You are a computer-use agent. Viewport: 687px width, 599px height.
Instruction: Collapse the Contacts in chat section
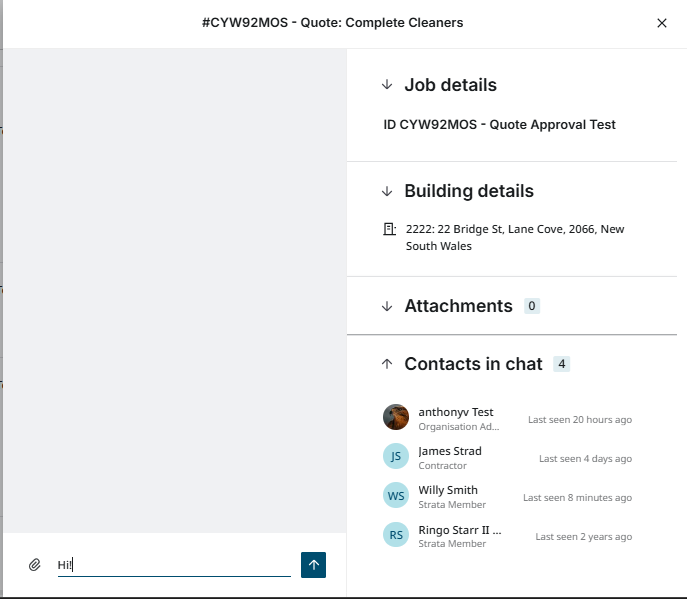point(387,364)
